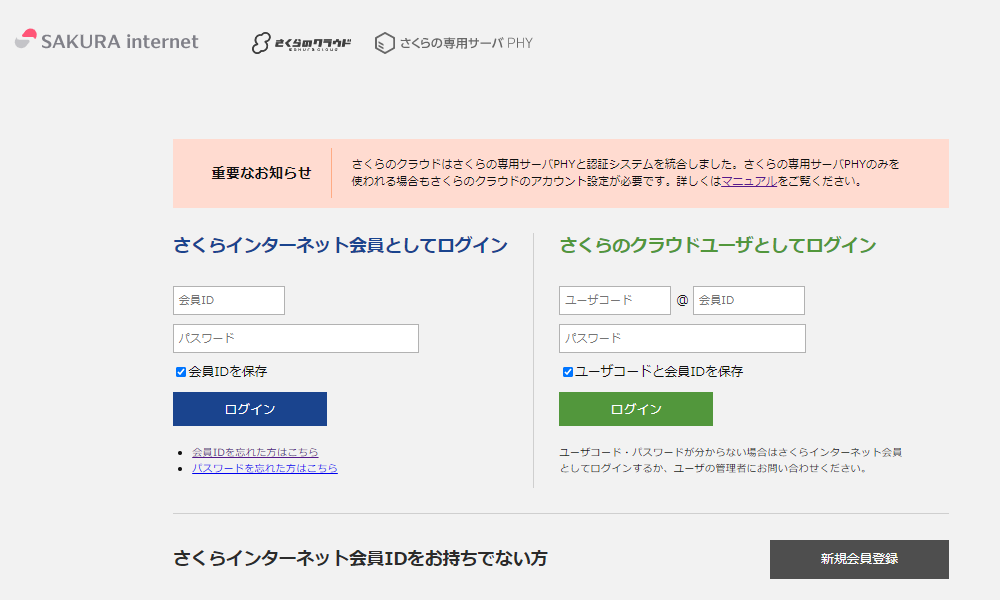Focus the cloud user パスワード field
Image resolution: width=1000 pixels, height=600 pixels.
[682, 339]
